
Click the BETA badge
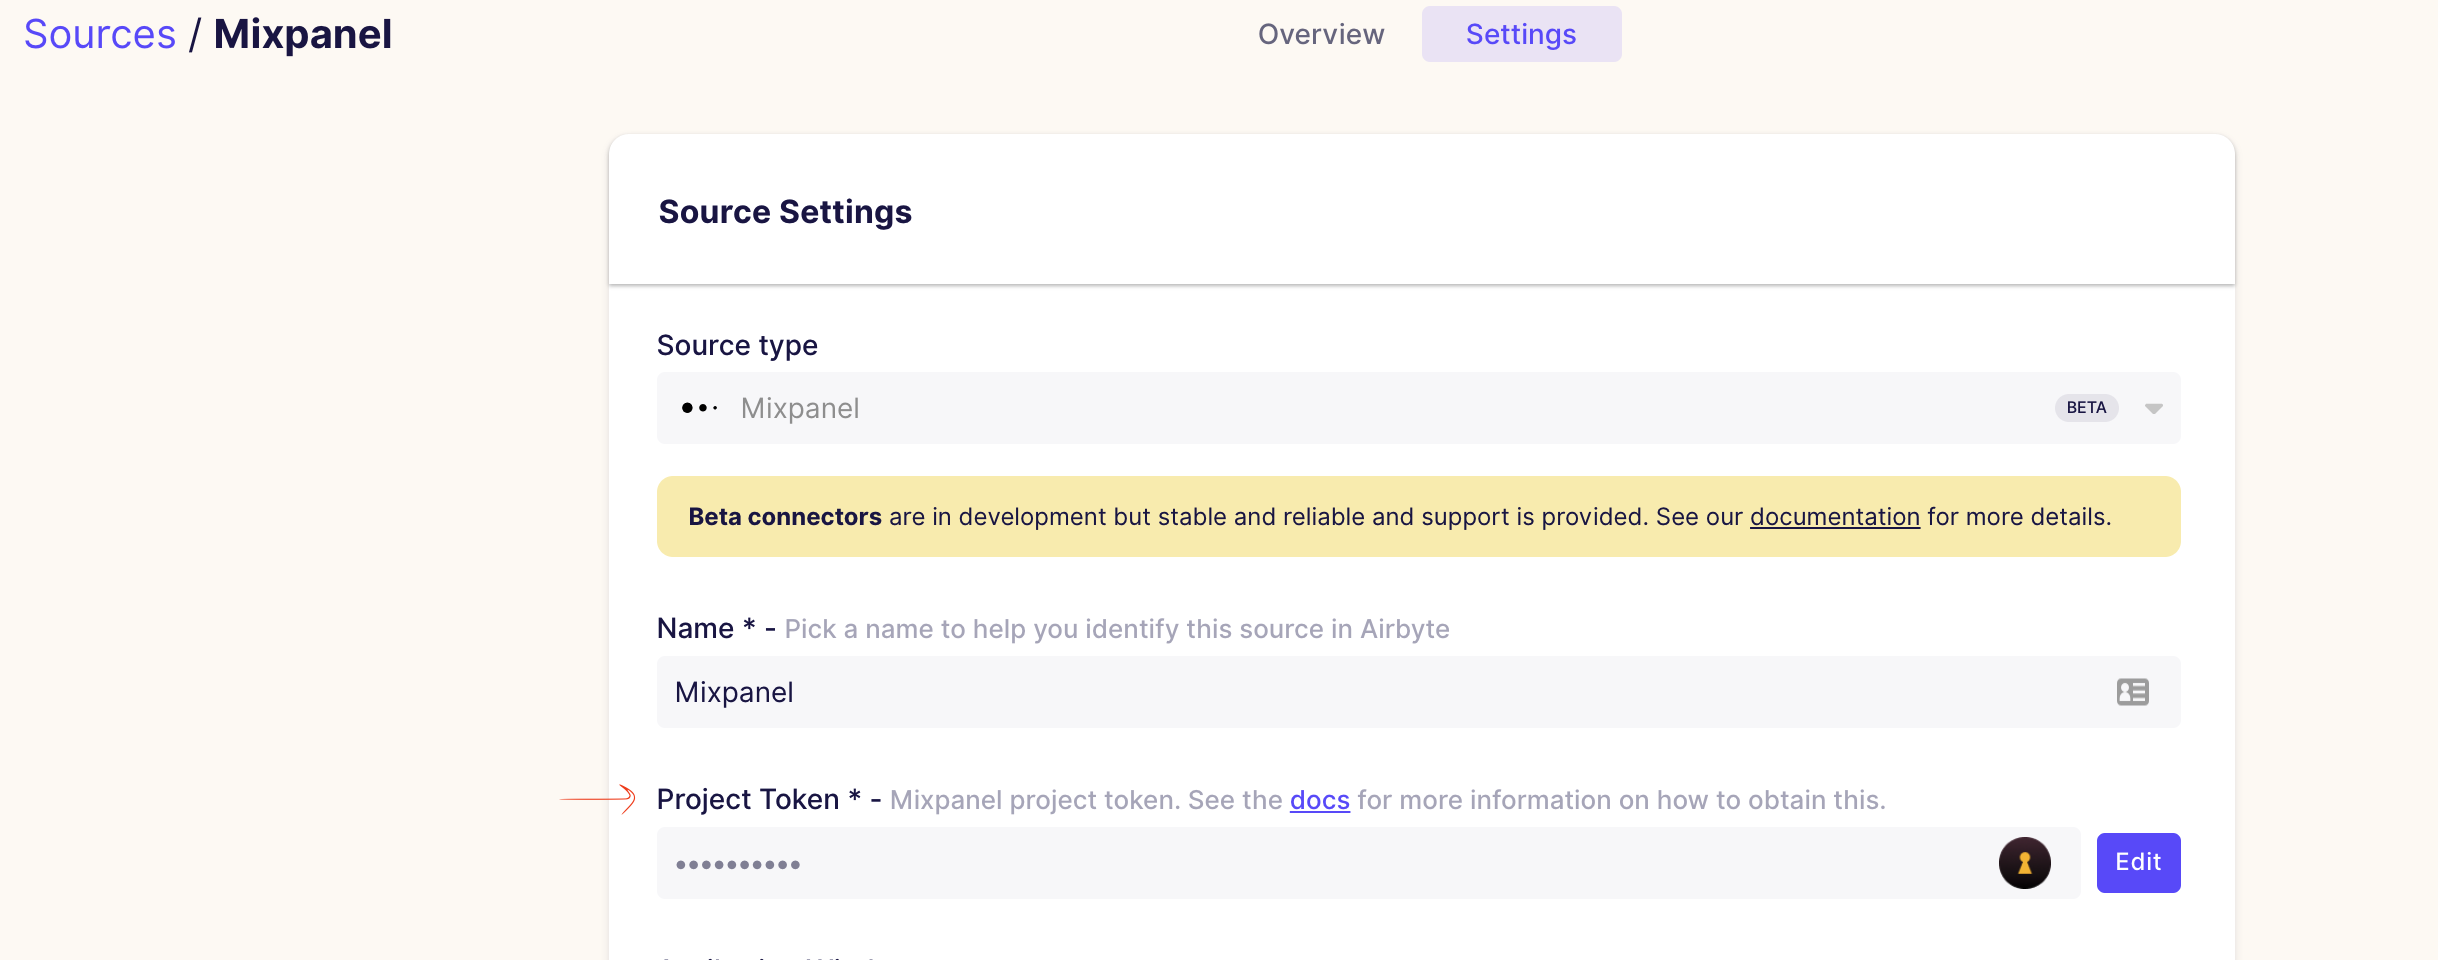click(2086, 408)
